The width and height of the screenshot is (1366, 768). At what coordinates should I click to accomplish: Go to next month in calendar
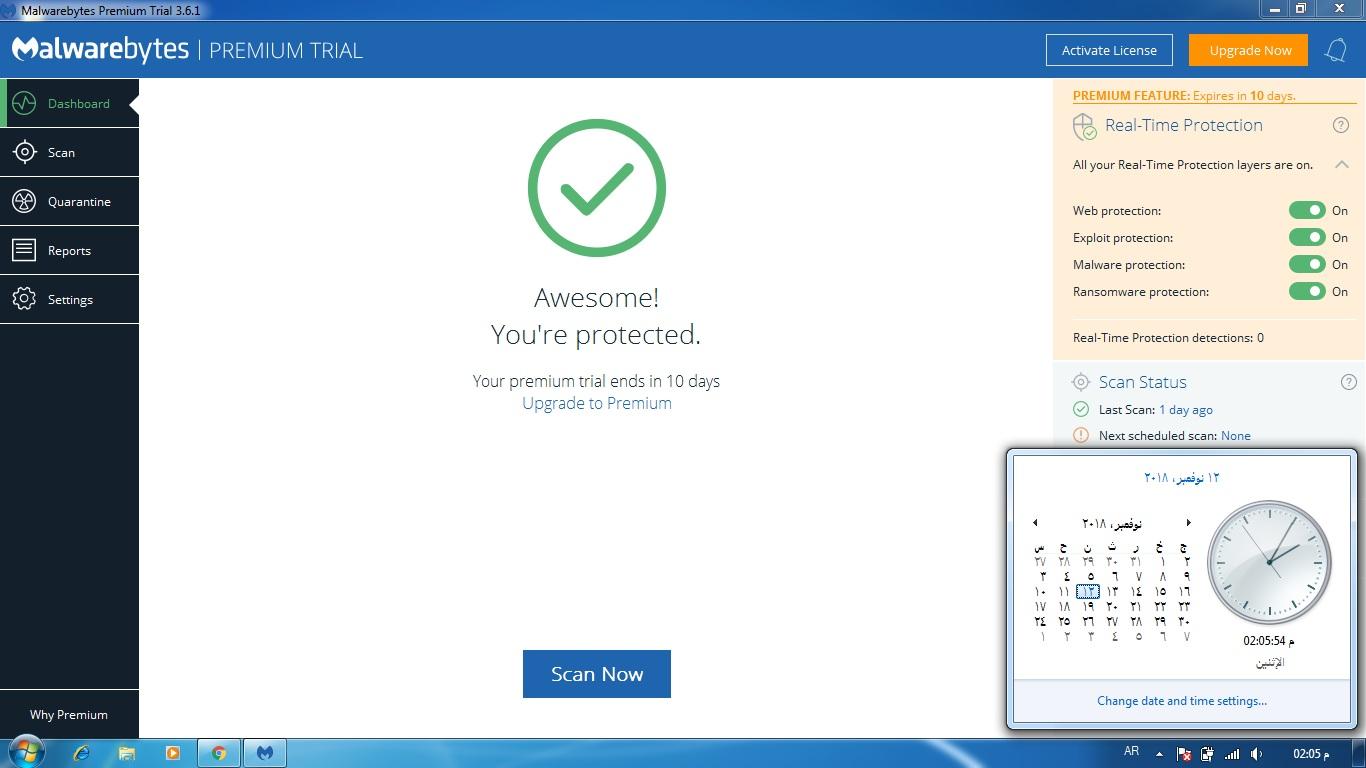pos(1188,523)
